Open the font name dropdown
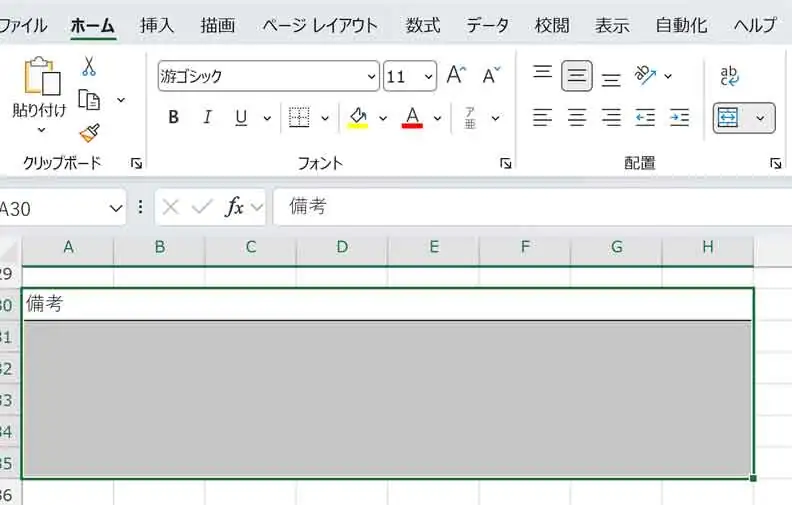The width and height of the screenshot is (792, 505). pyautogui.click(x=371, y=77)
